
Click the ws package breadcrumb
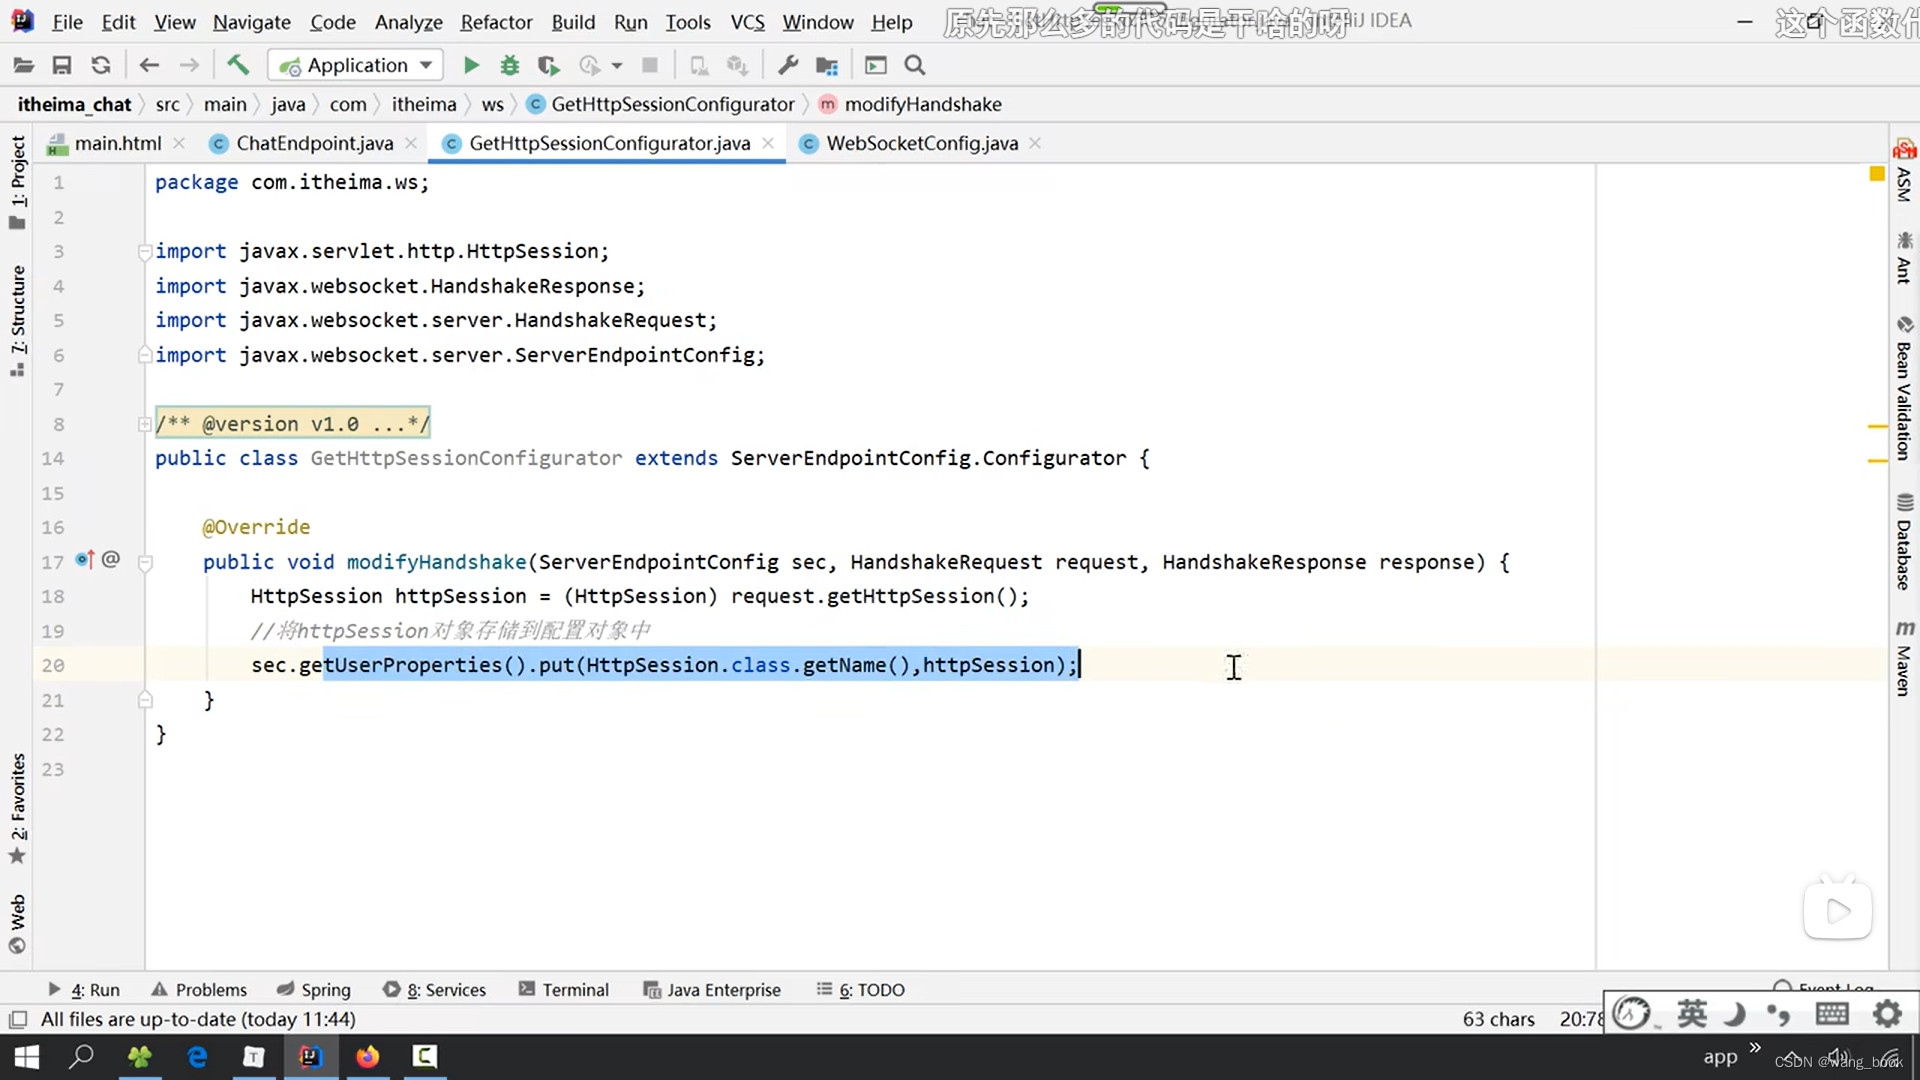tap(492, 105)
